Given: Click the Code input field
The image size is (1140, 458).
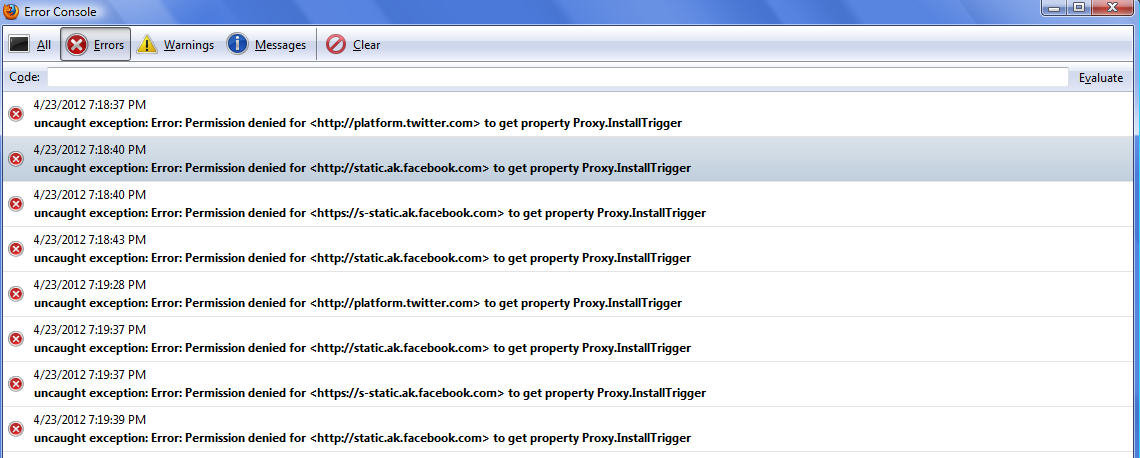Looking at the screenshot, I should click(x=558, y=78).
